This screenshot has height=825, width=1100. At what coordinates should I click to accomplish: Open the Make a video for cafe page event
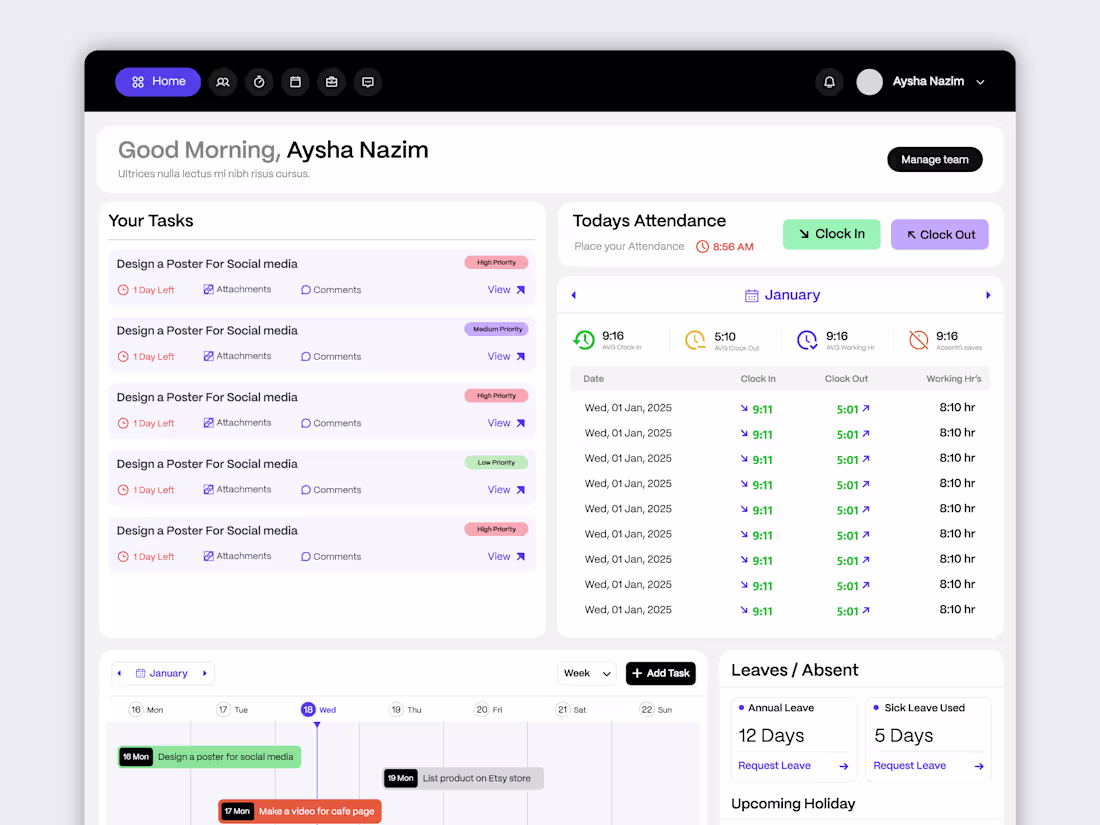coord(300,811)
